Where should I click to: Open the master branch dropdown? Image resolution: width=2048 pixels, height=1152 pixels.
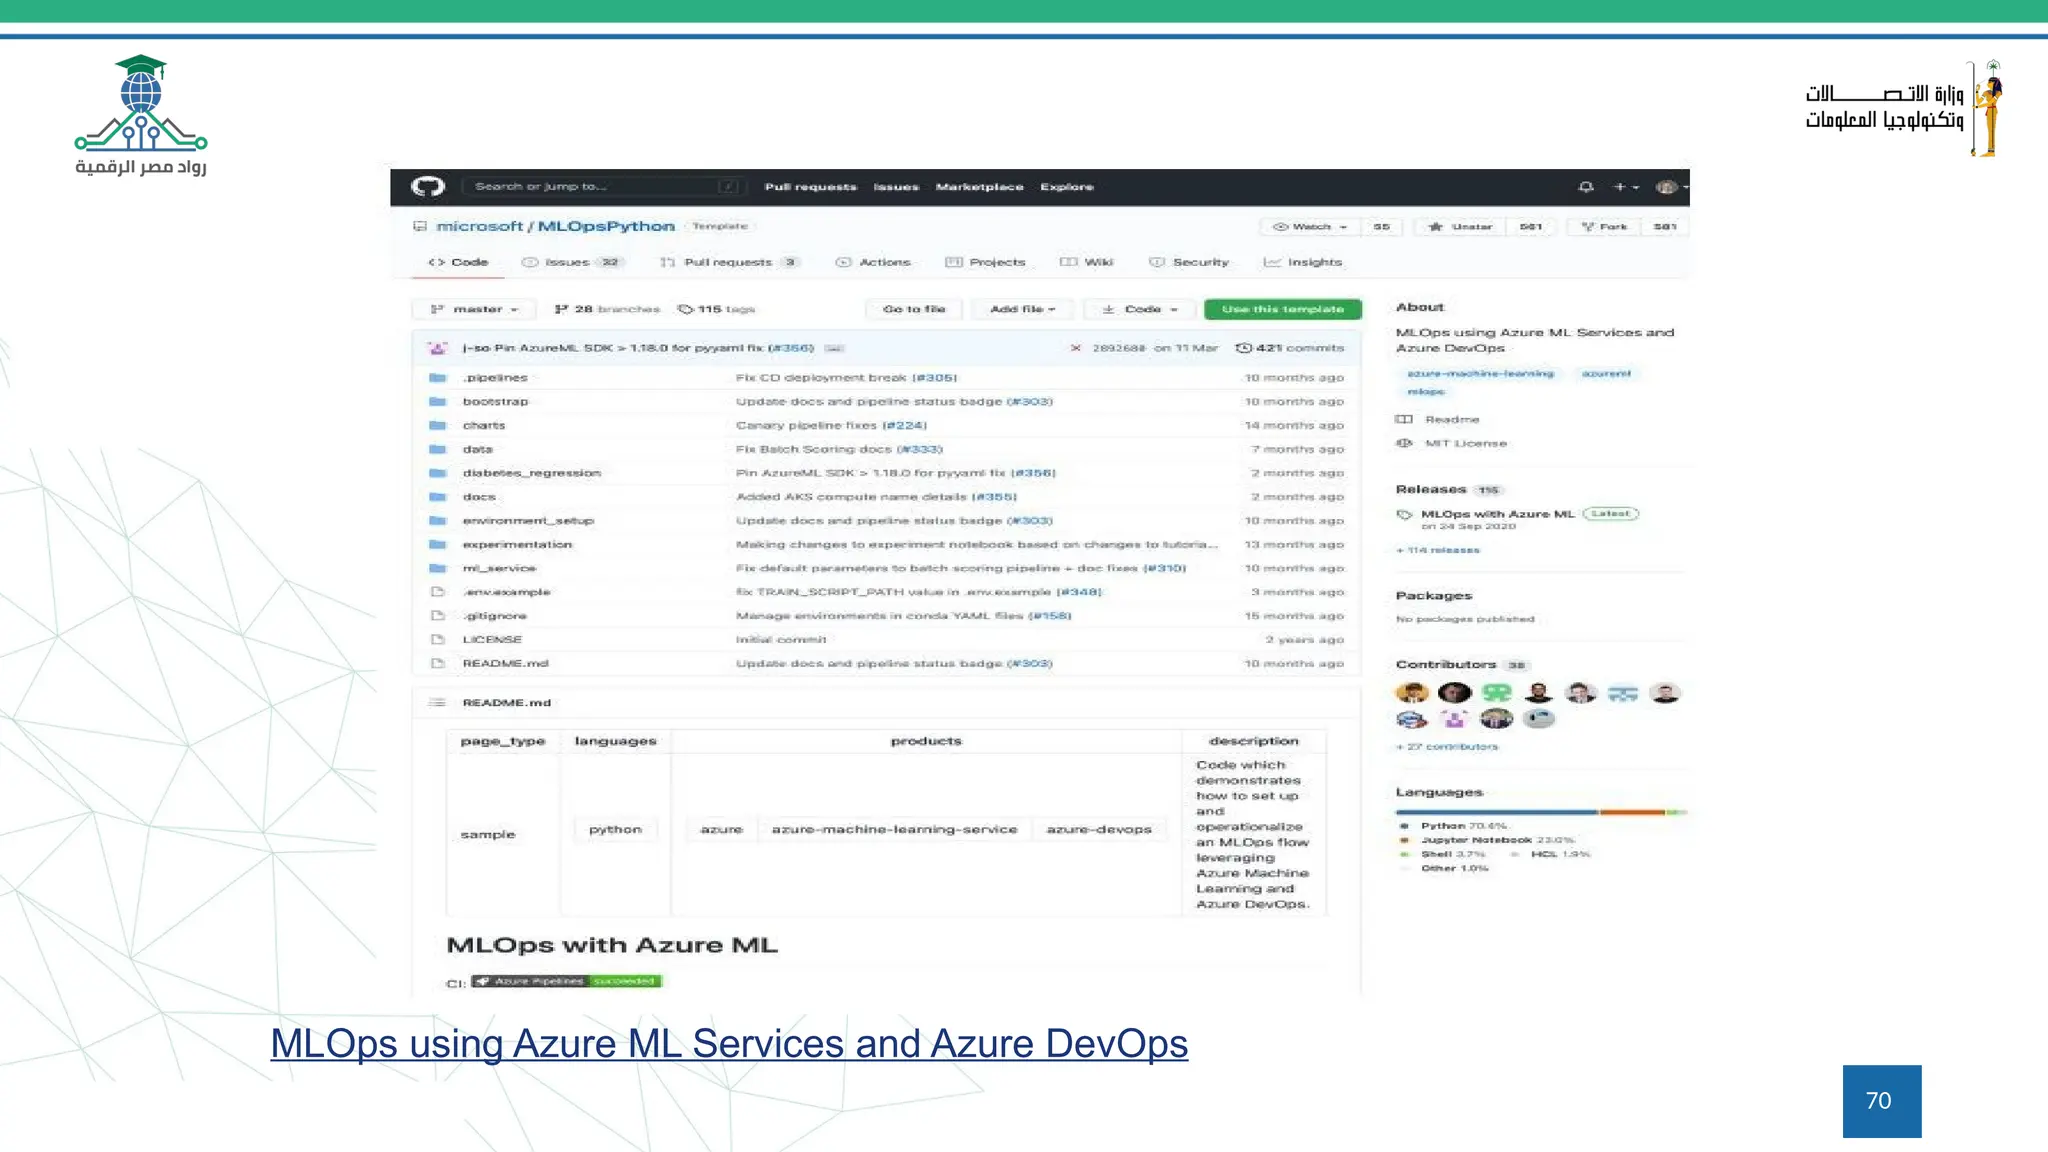[474, 310]
